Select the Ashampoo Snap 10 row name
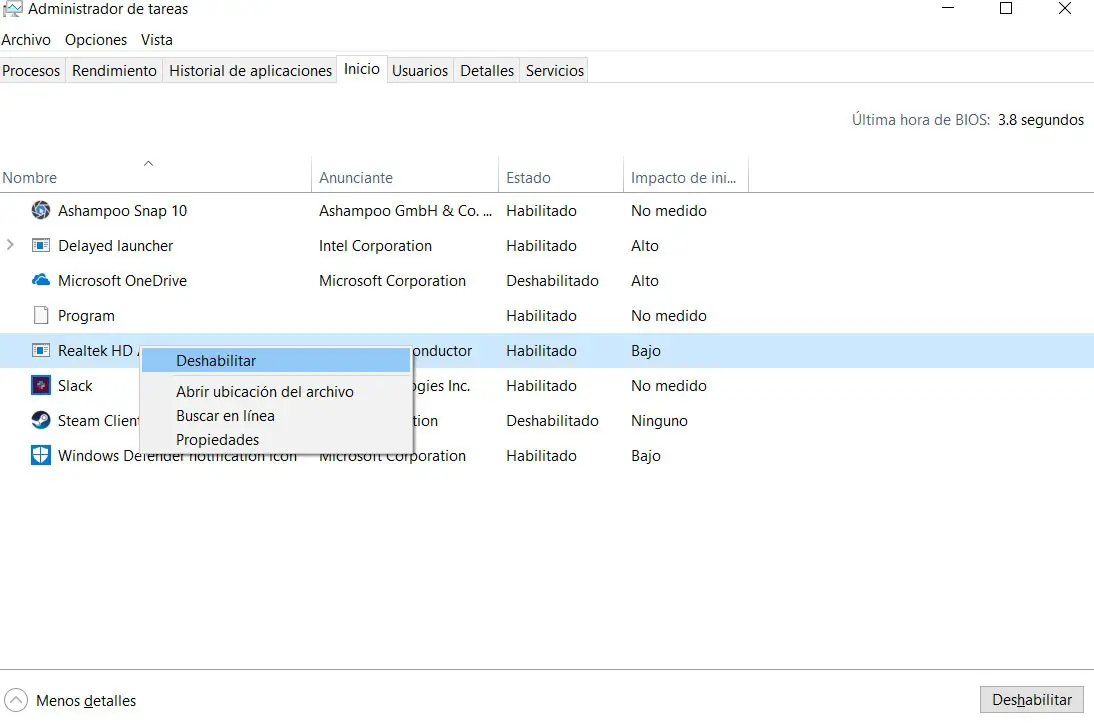The height and width of the screenshot is (727, 1094). [x=122, y=211]
